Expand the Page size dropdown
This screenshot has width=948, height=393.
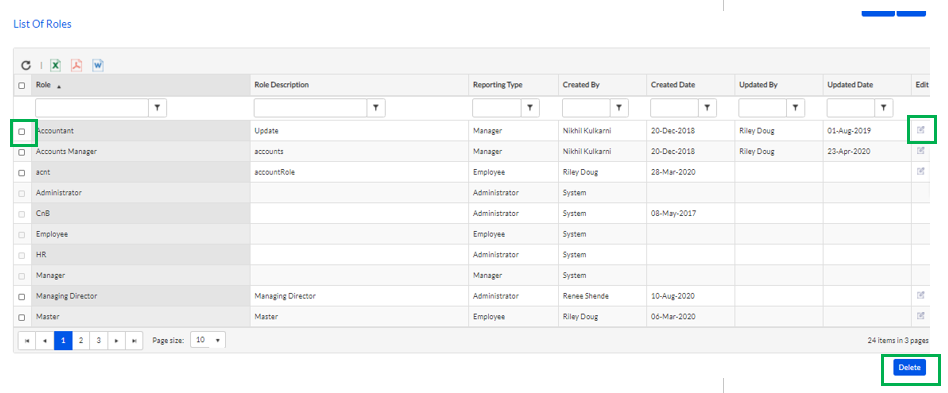(208, 340)
